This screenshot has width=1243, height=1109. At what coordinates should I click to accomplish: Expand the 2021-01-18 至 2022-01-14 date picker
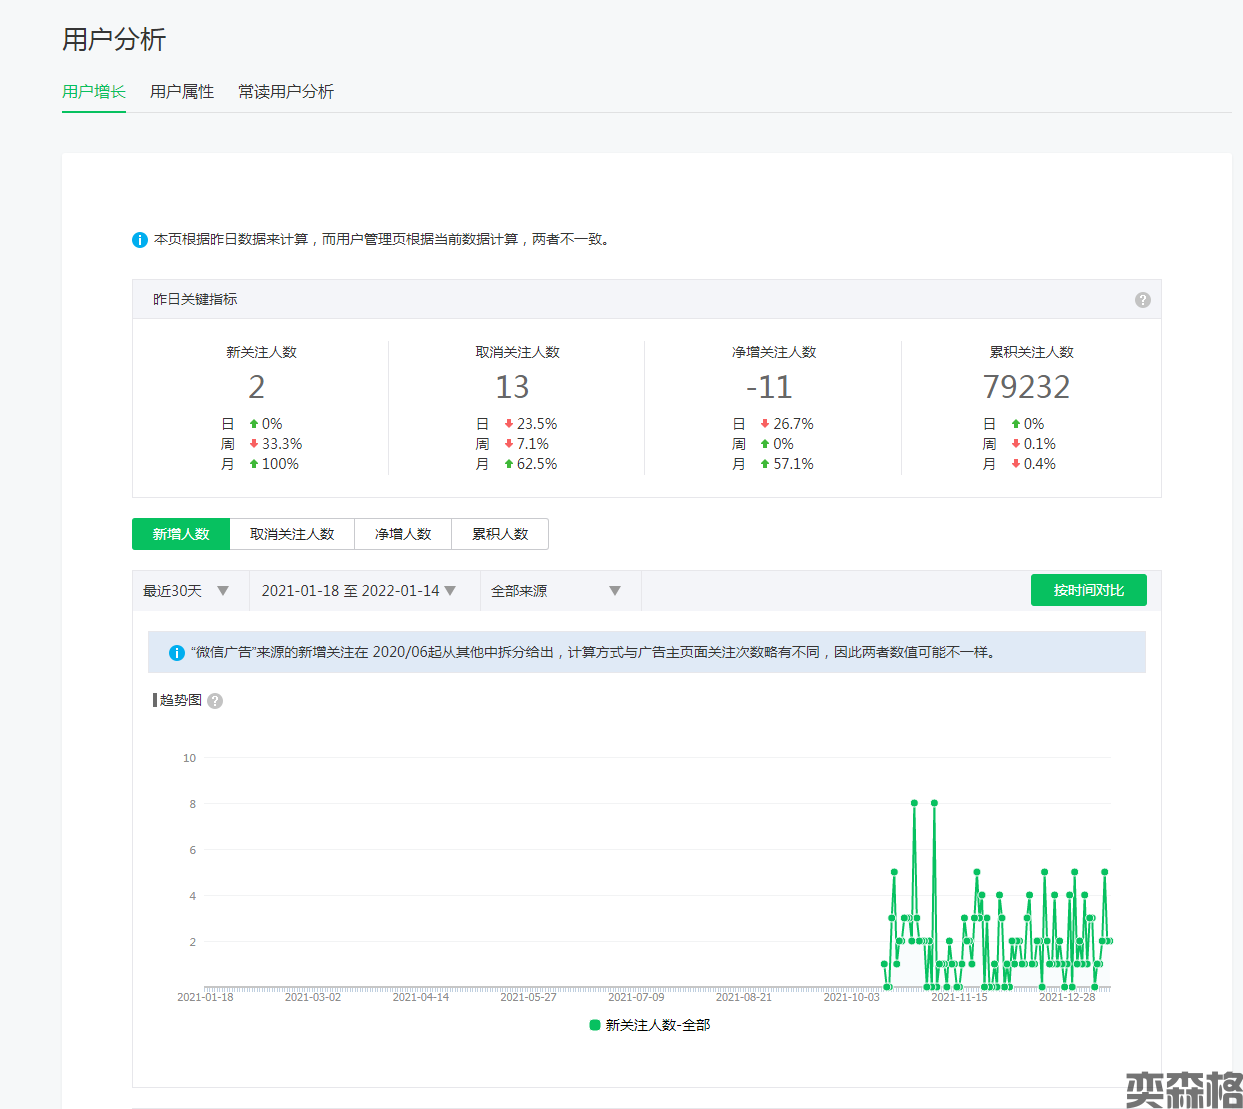coord(359,591)
